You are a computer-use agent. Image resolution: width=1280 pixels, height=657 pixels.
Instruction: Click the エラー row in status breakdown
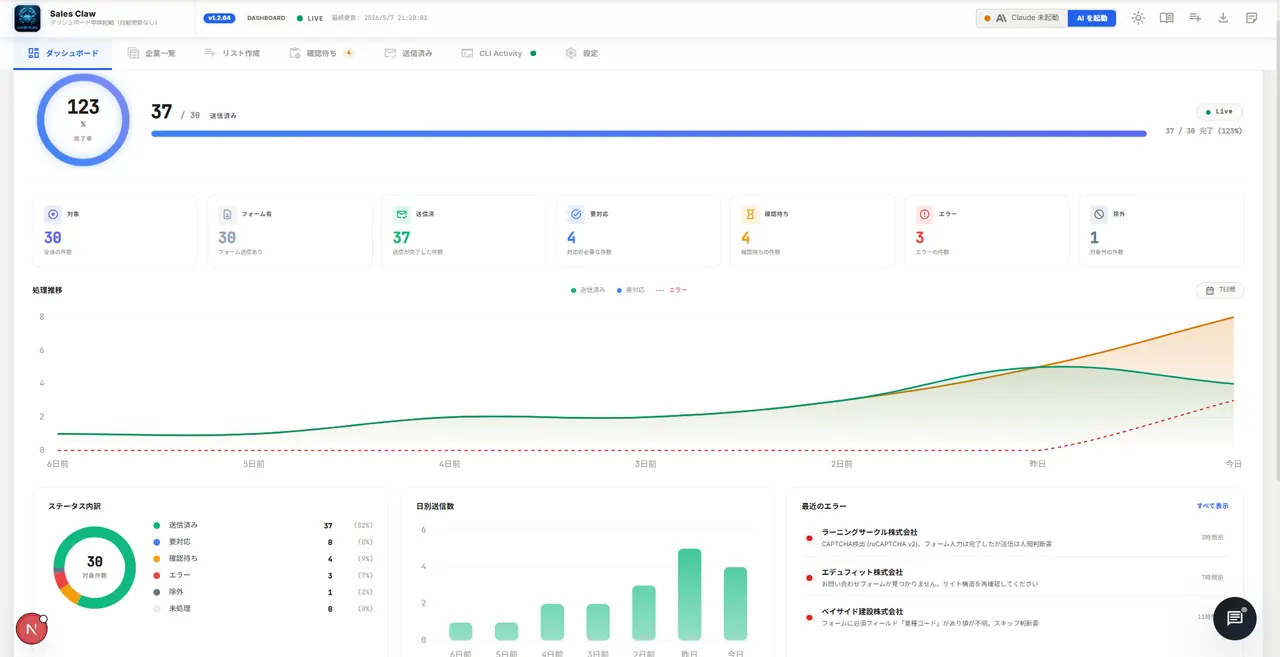point(263,575)
